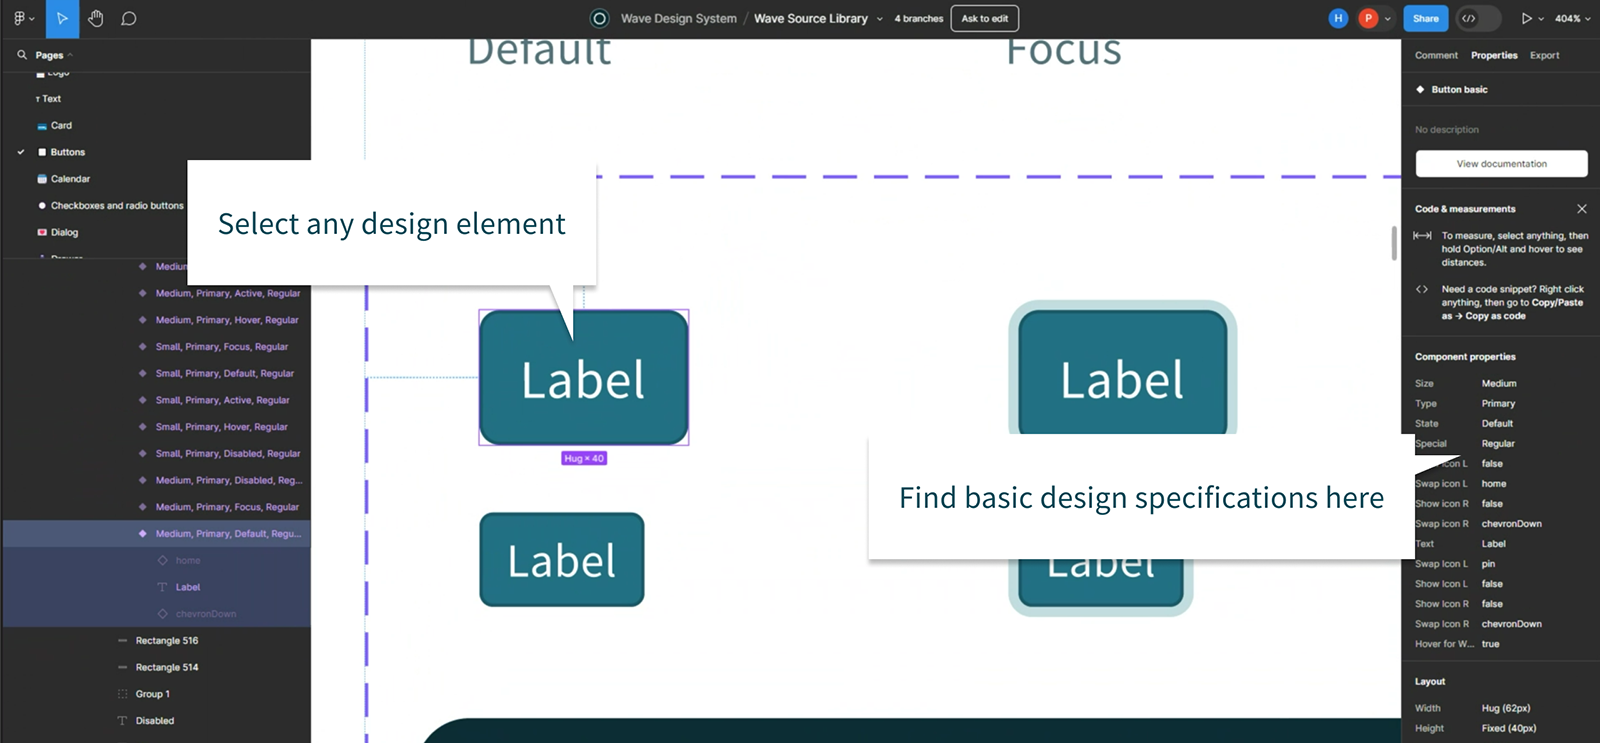
Task: Open presentation options chevron next to play
Action: (1541, 19)
